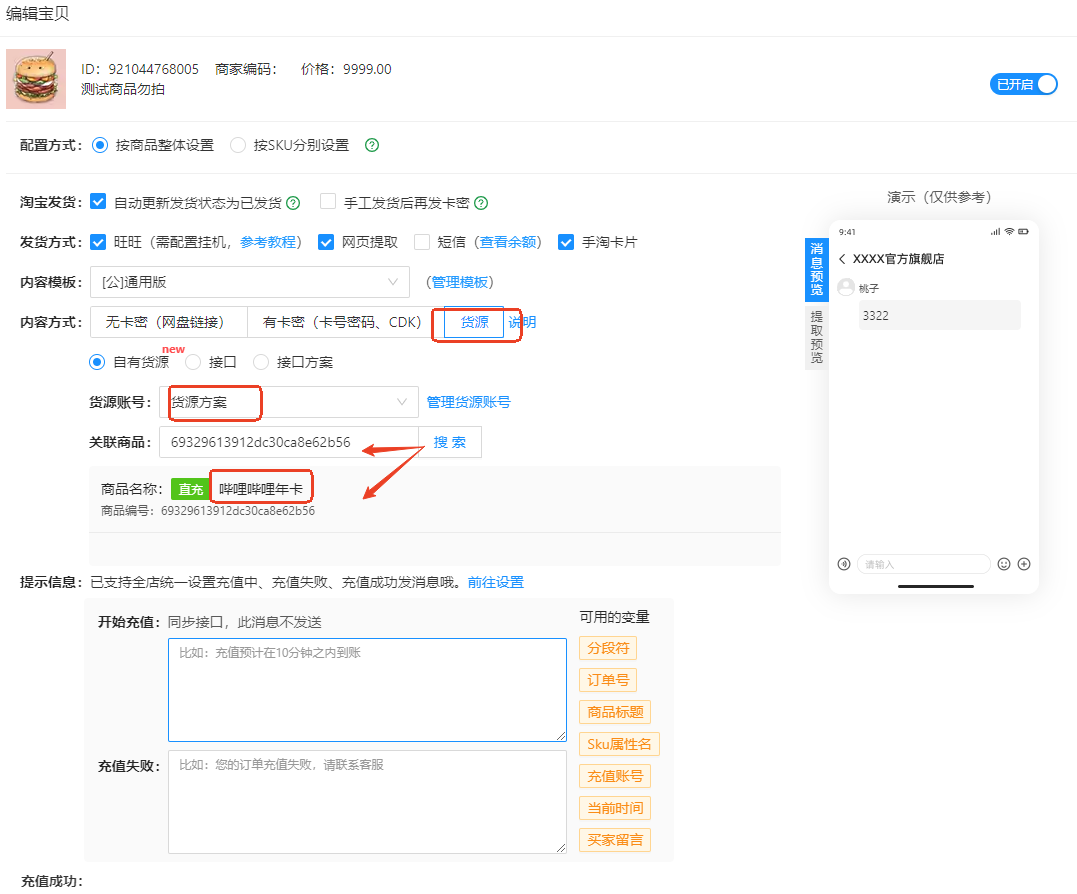1077x894 pixels.
Task: Open help icon next to 按SKU分别设置
Action: click(x=372, y=145)
